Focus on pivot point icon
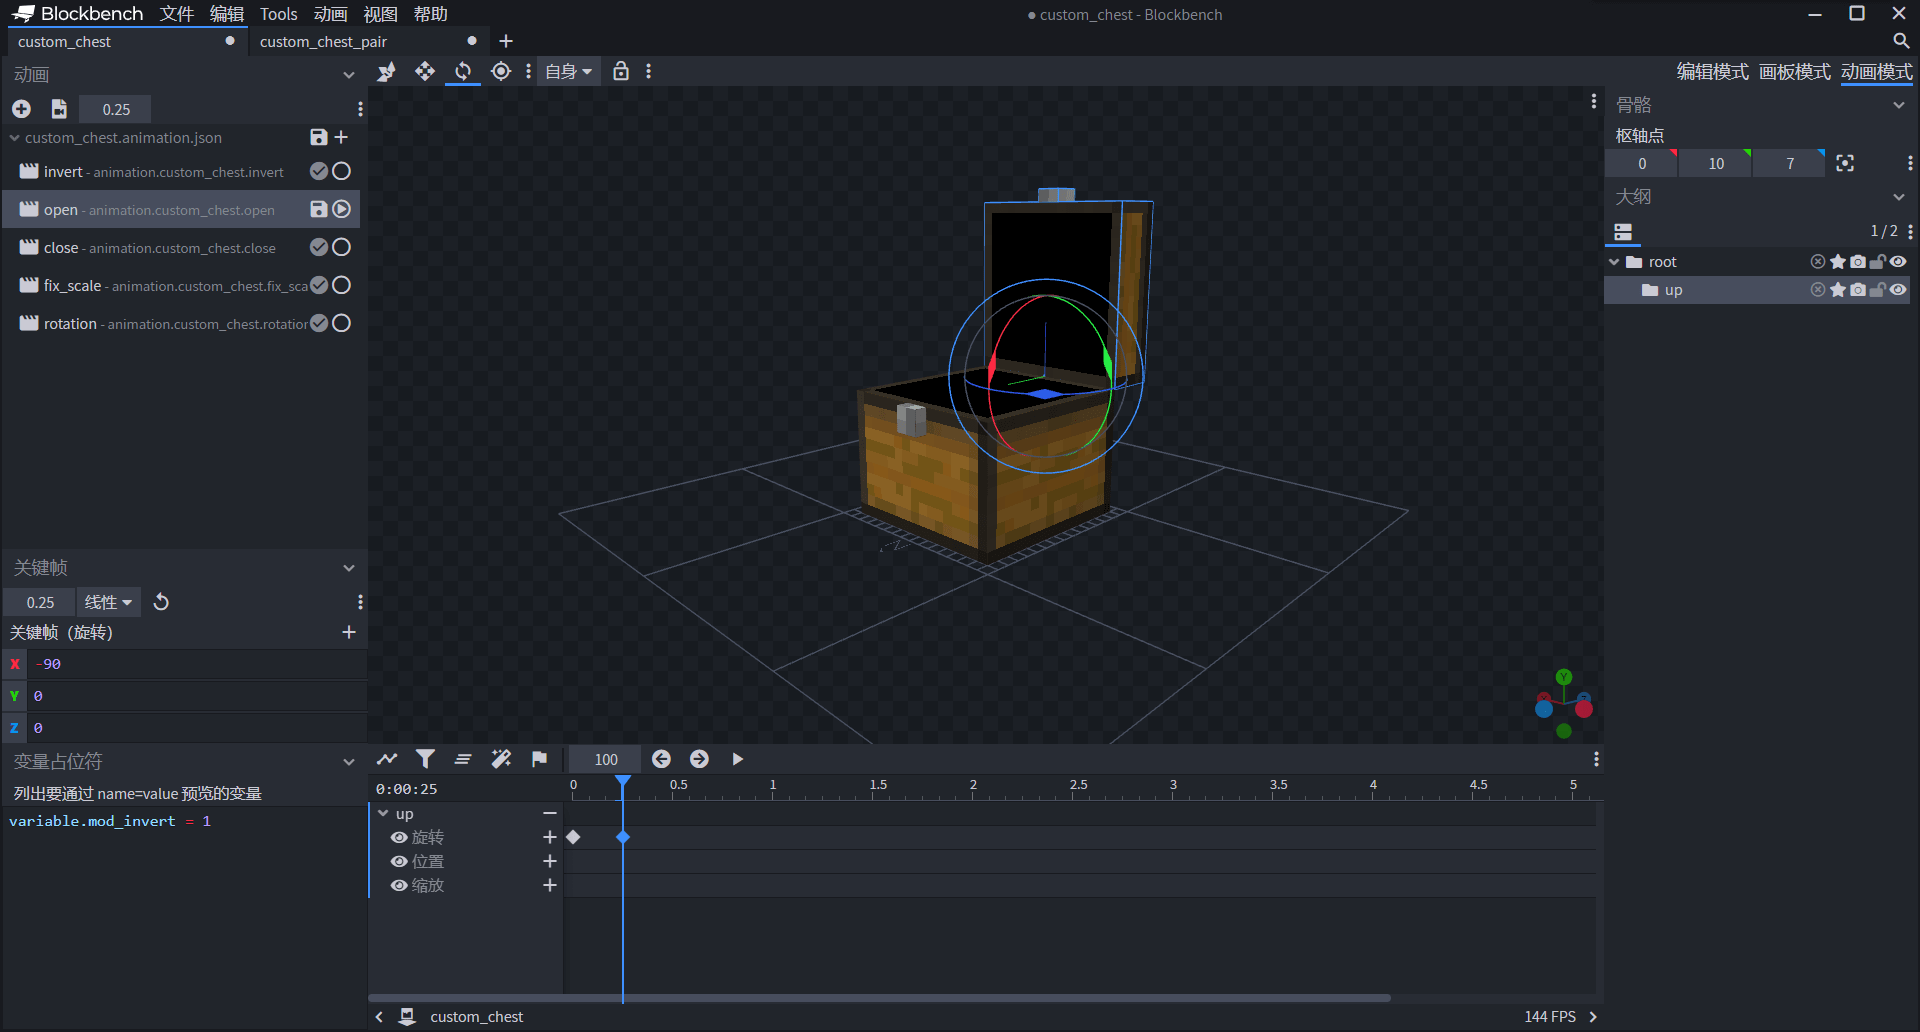 (1845, 163)
